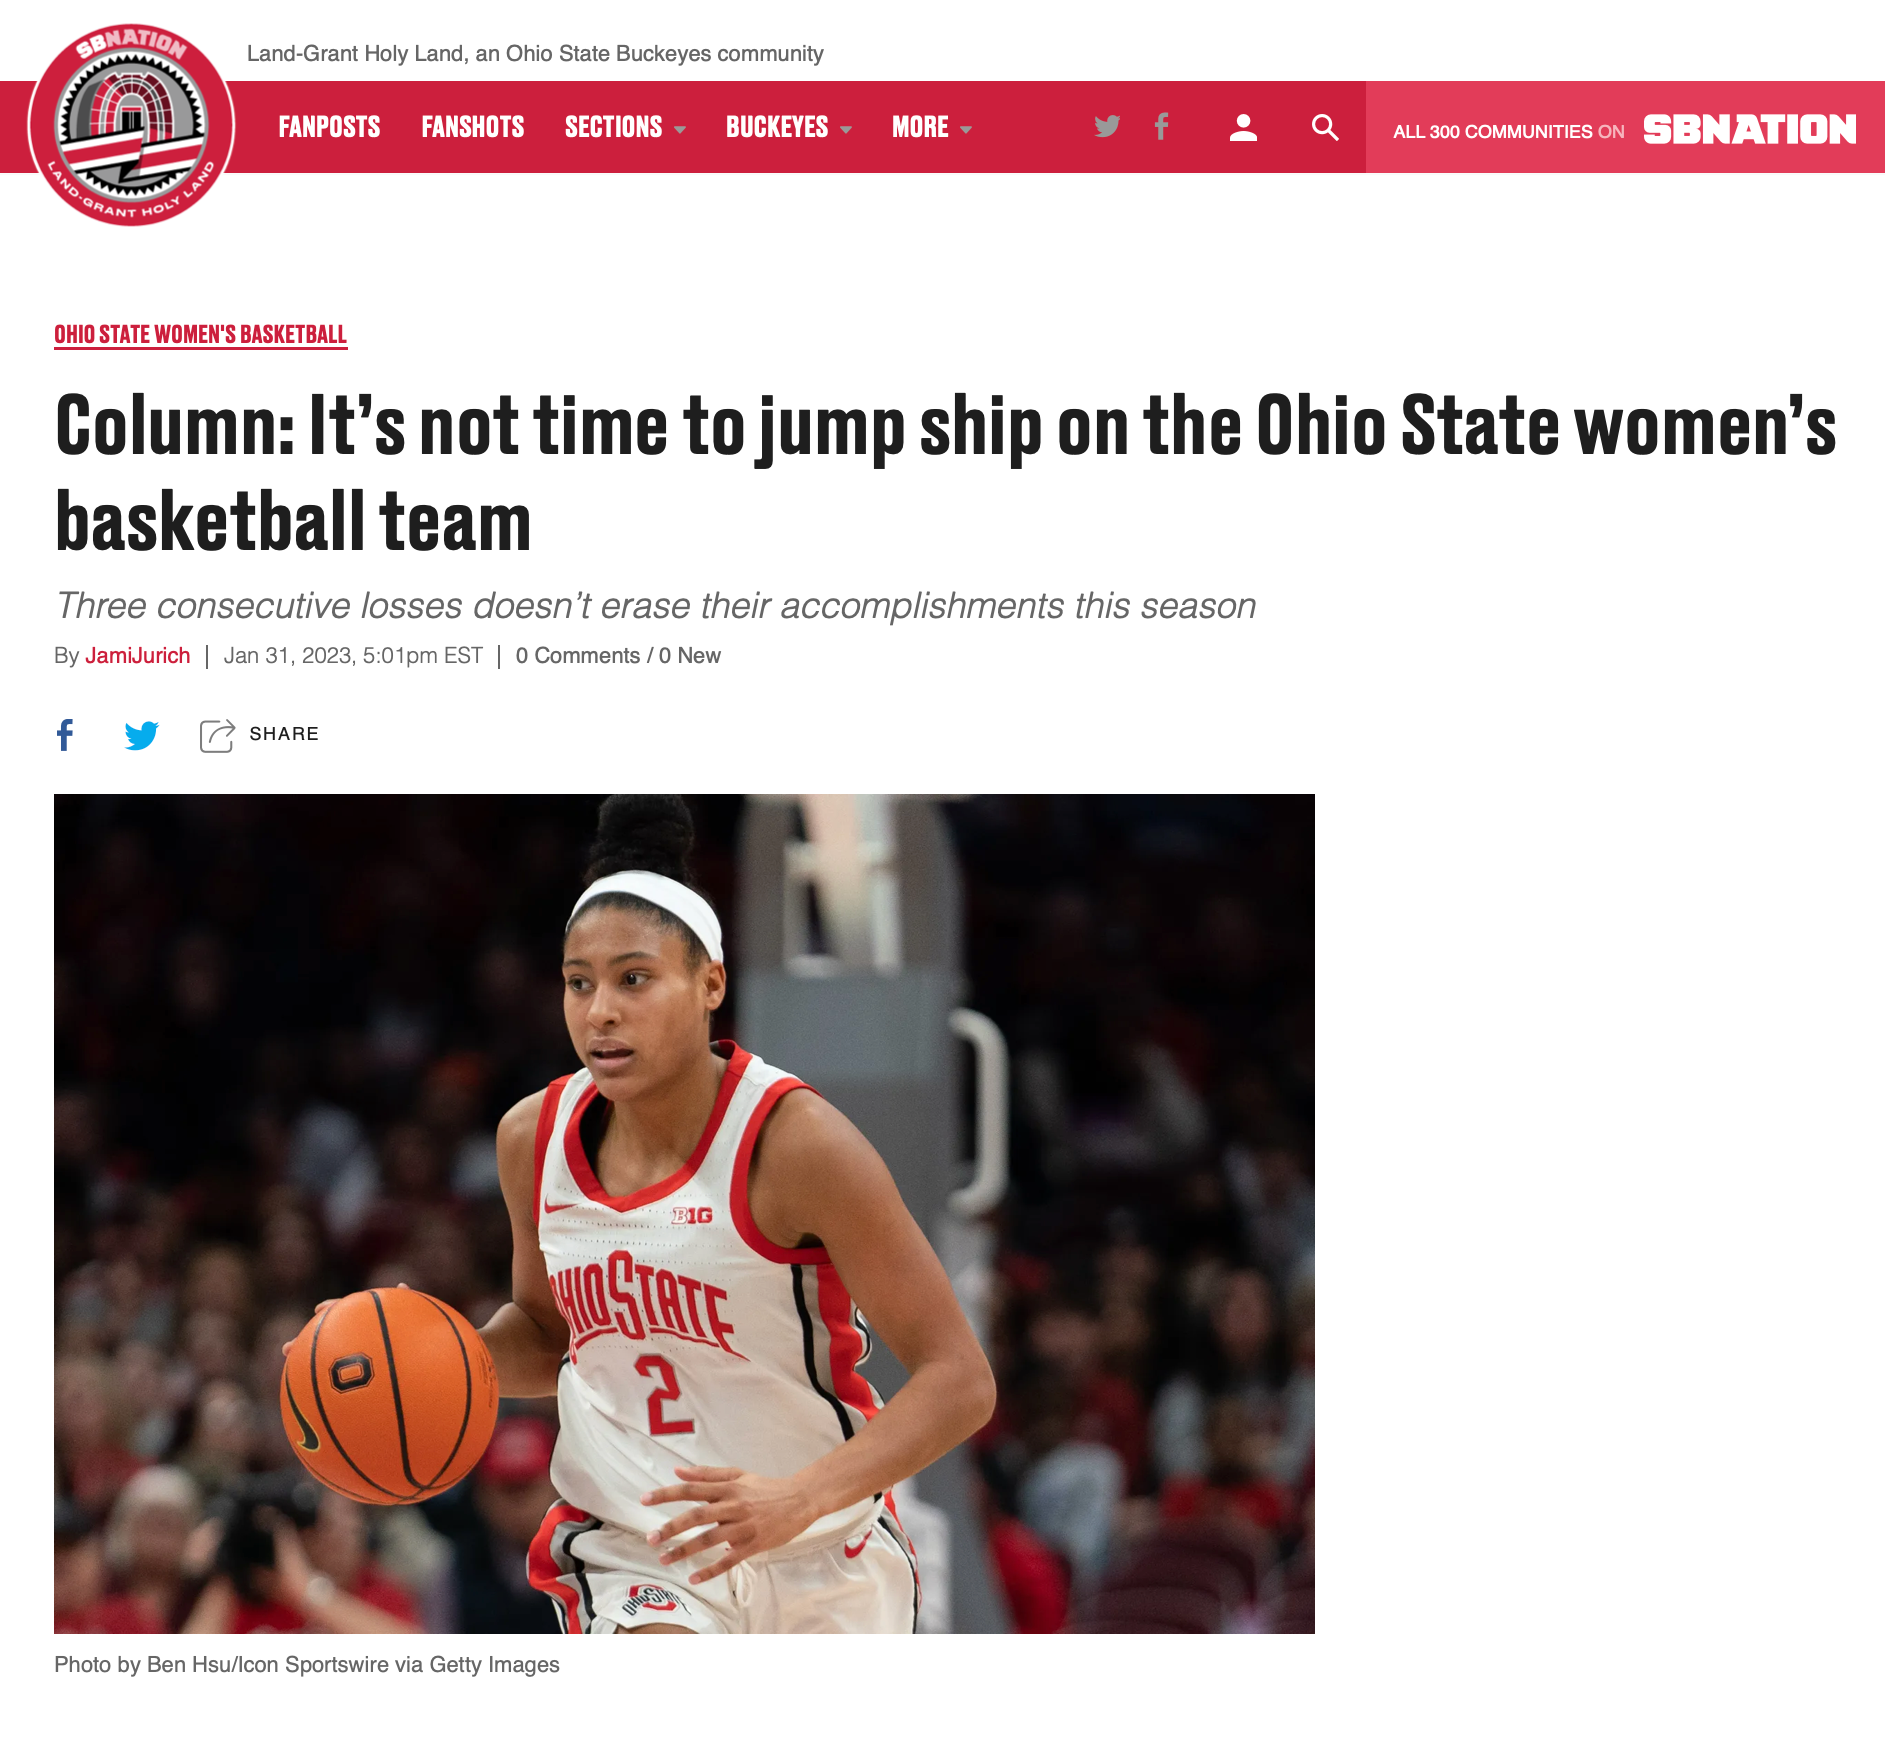This screenshot has width=1885, height=1738.
Task: Jump to 0 Comments section
Action: coord(577,656)
